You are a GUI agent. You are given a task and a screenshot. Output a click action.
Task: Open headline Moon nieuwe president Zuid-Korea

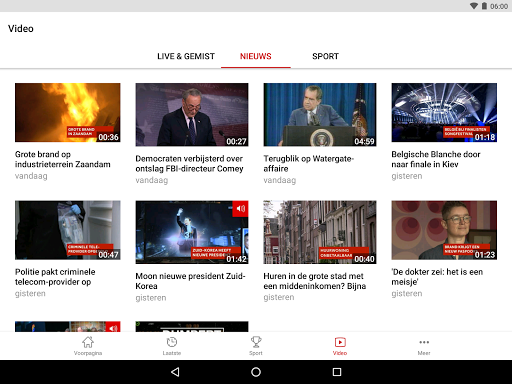coord(190,281)
